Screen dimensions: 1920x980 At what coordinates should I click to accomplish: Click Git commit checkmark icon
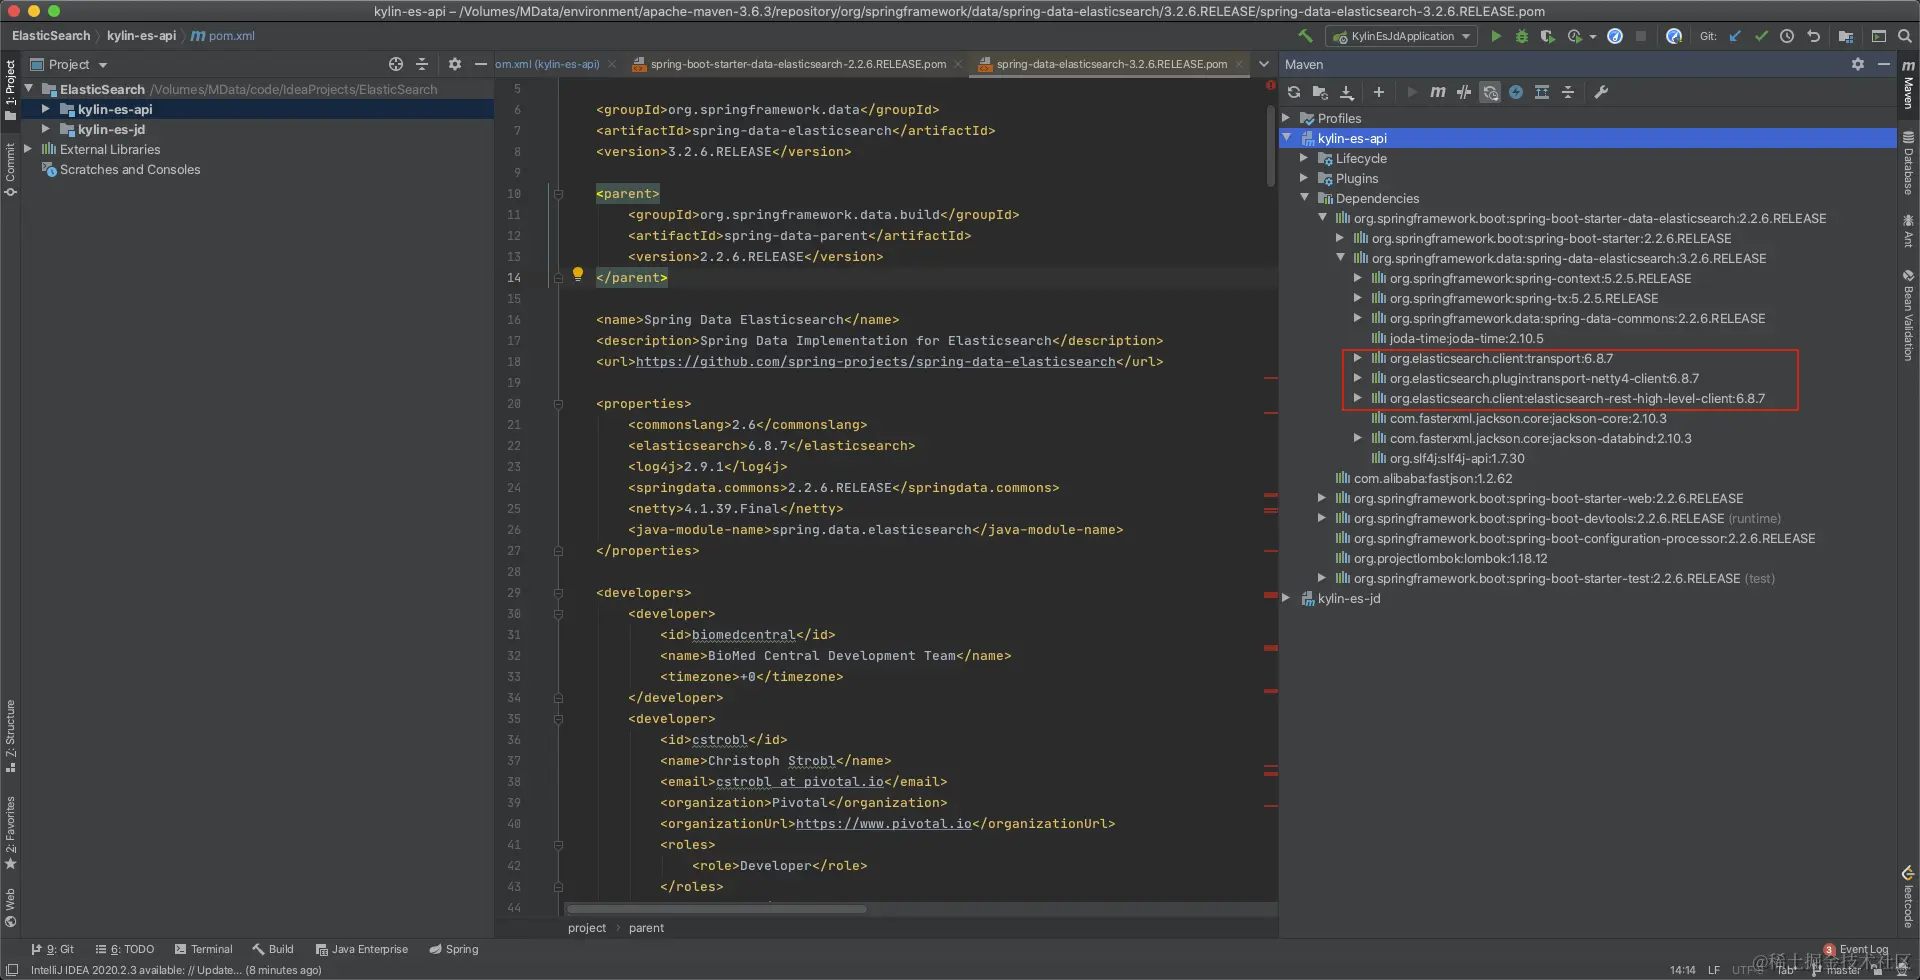tap(1761, 36)
